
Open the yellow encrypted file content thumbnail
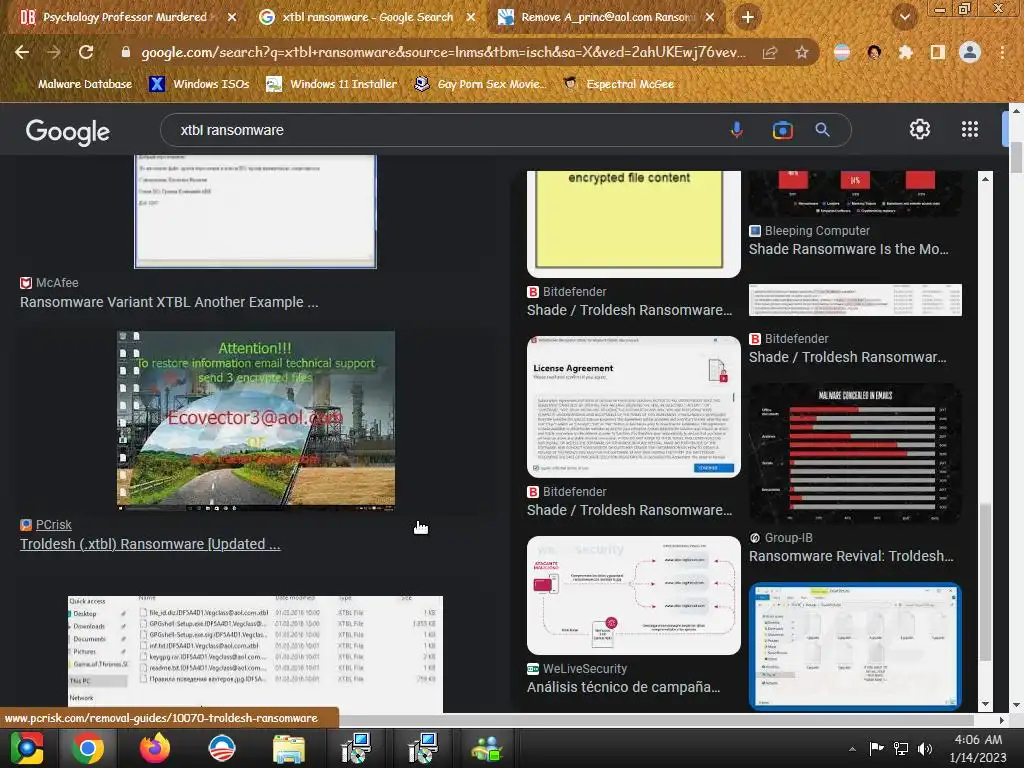(x=633, y=223)
